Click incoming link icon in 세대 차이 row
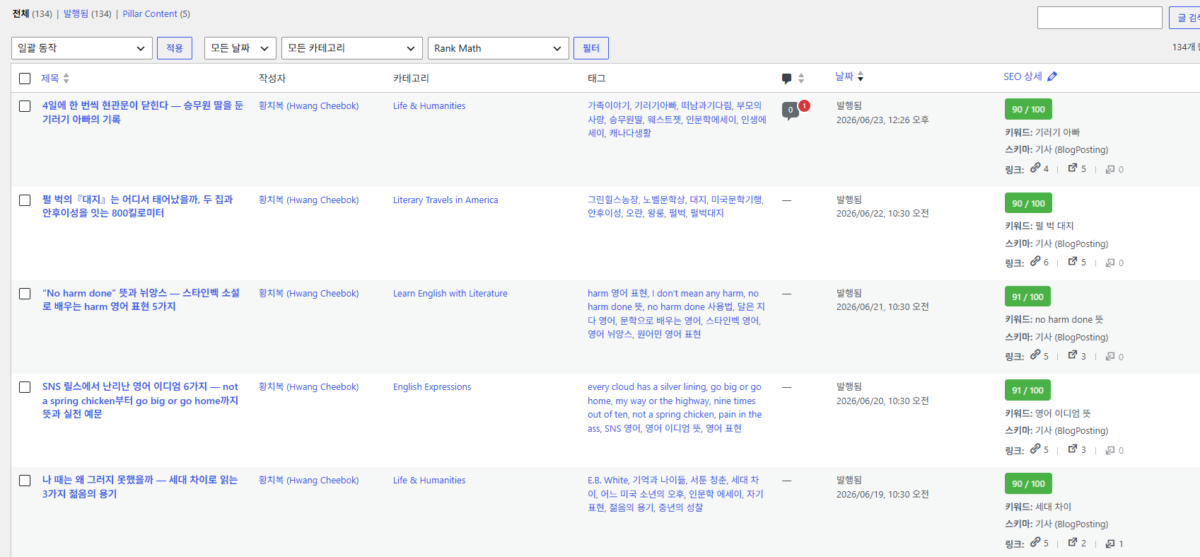1200x557 pixels. [1110, 543]
